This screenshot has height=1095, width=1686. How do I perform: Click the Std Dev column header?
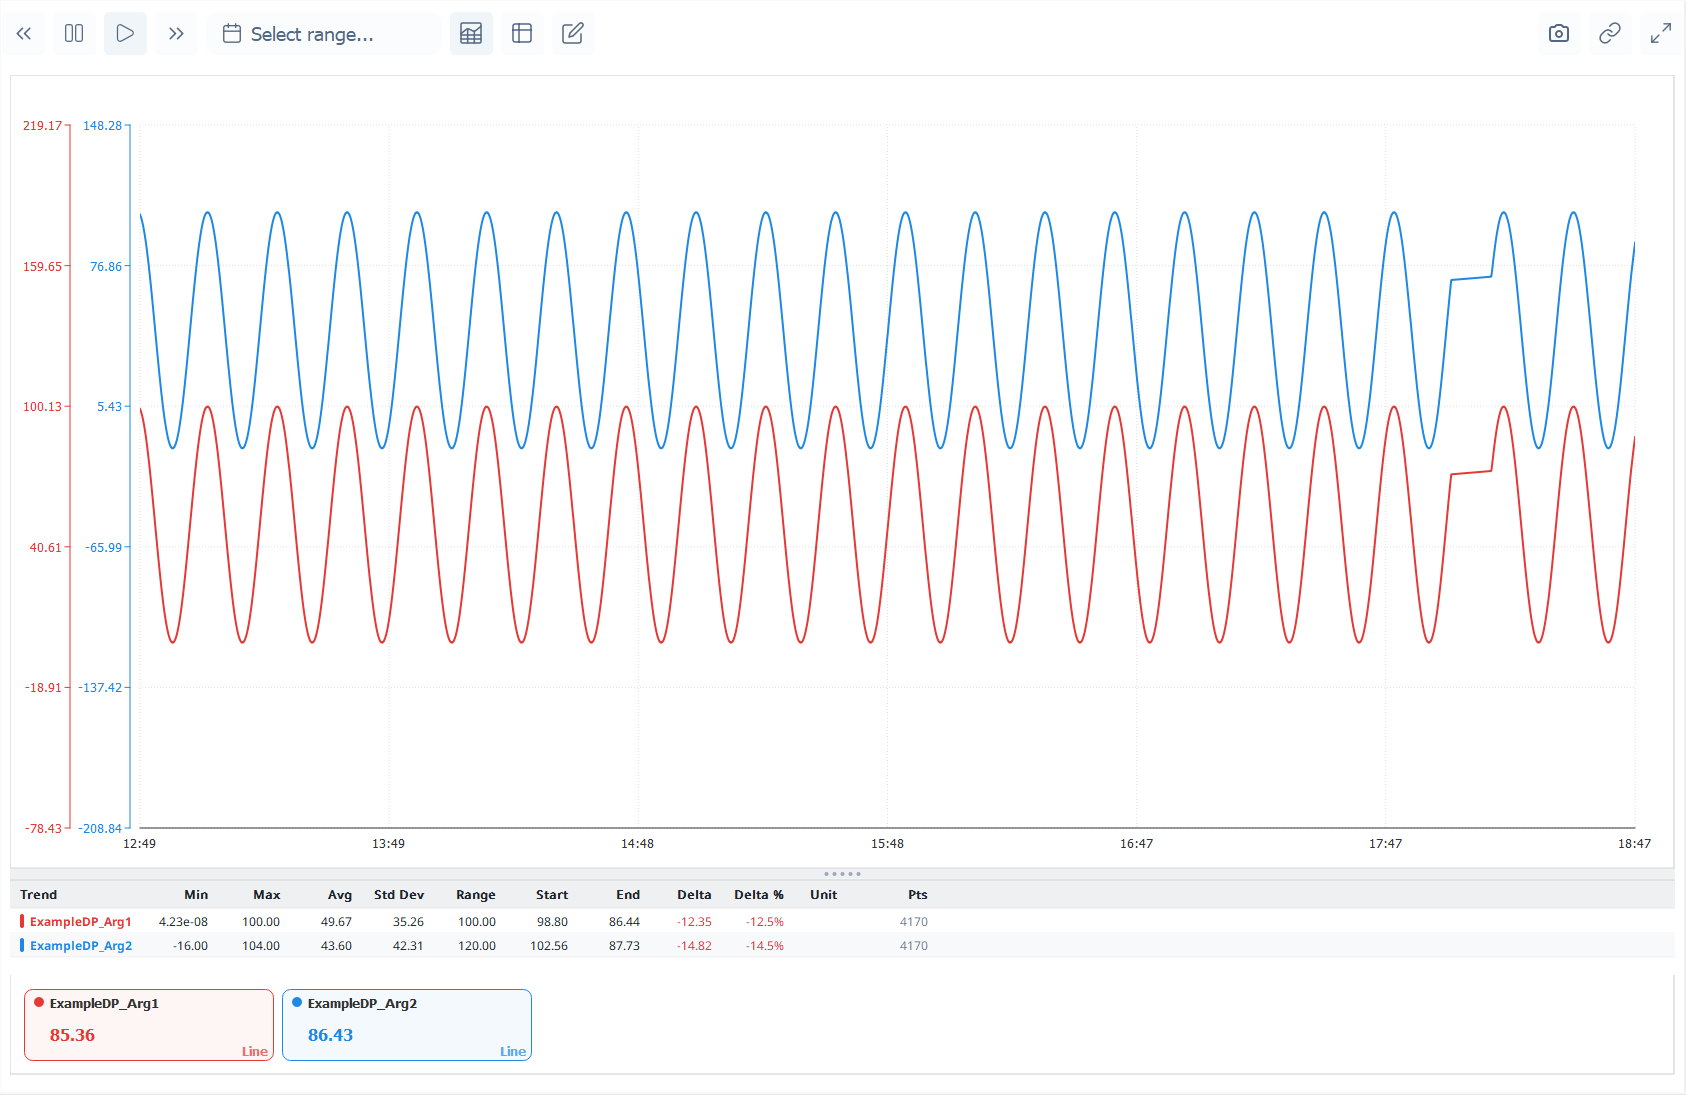(398, 895)
